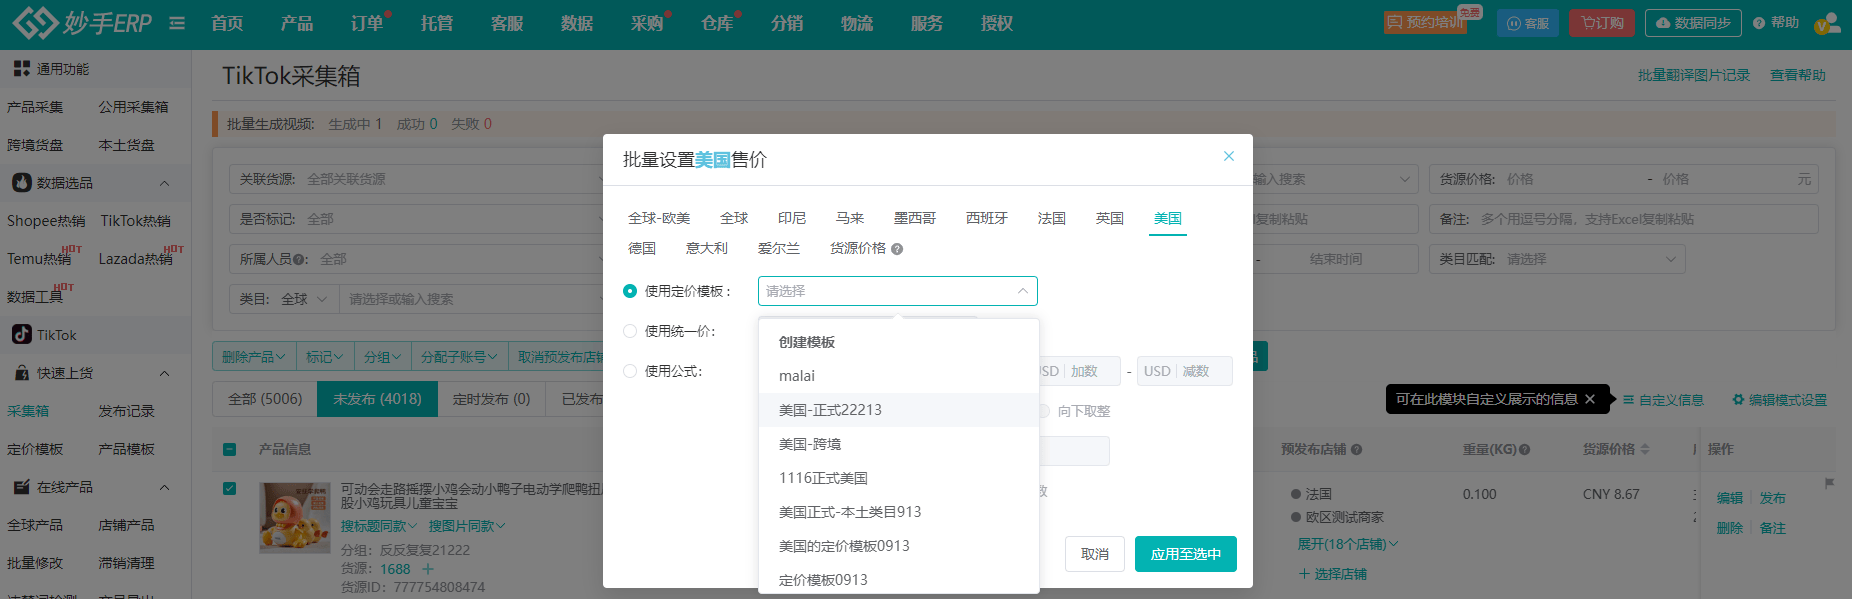1852x599 pixels.
Task: Click the sort icon on 货源价格 column
Action: pyautogui.click(x=1645, y=450)
